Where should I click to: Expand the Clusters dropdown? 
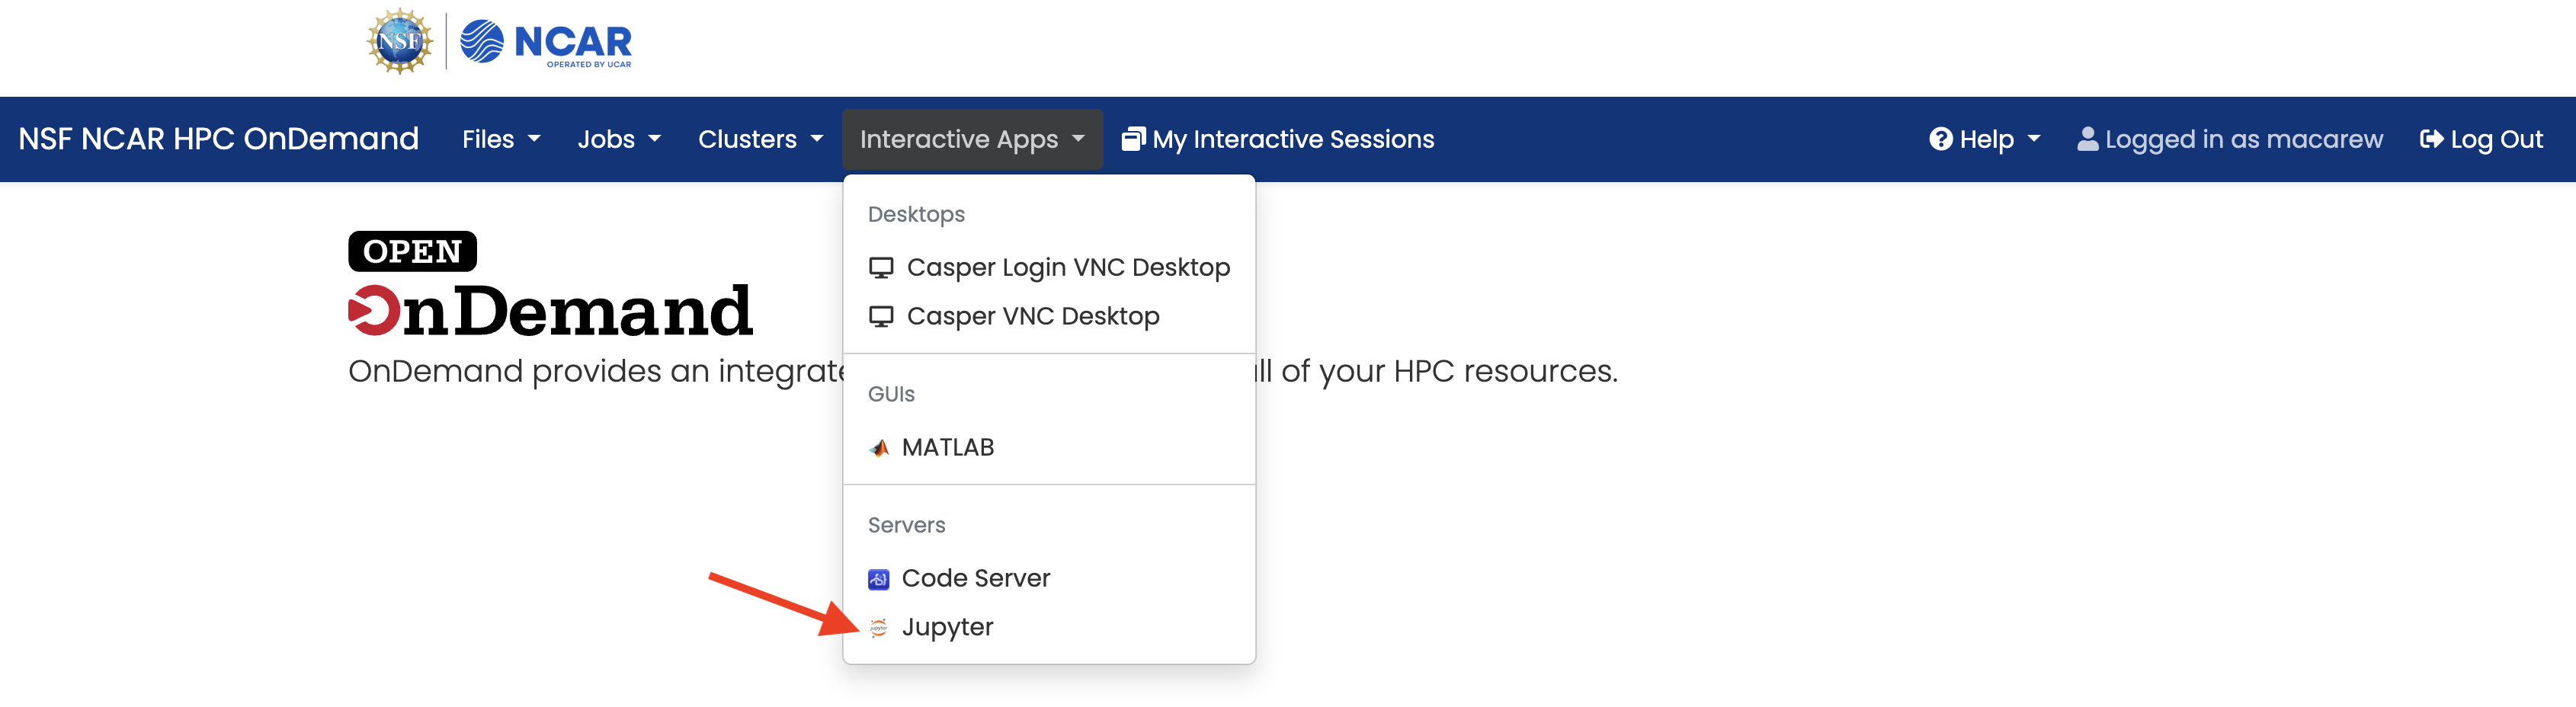pyautogui.click(x=760, y=139)
